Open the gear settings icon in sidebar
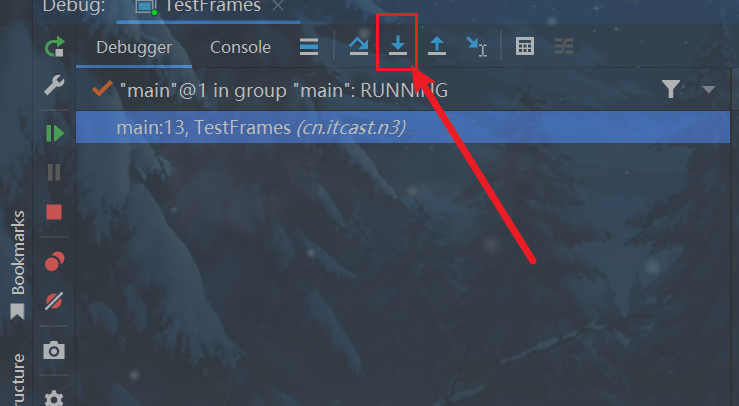The height and width of the screenshot is (406, 739). pos(54,399)
